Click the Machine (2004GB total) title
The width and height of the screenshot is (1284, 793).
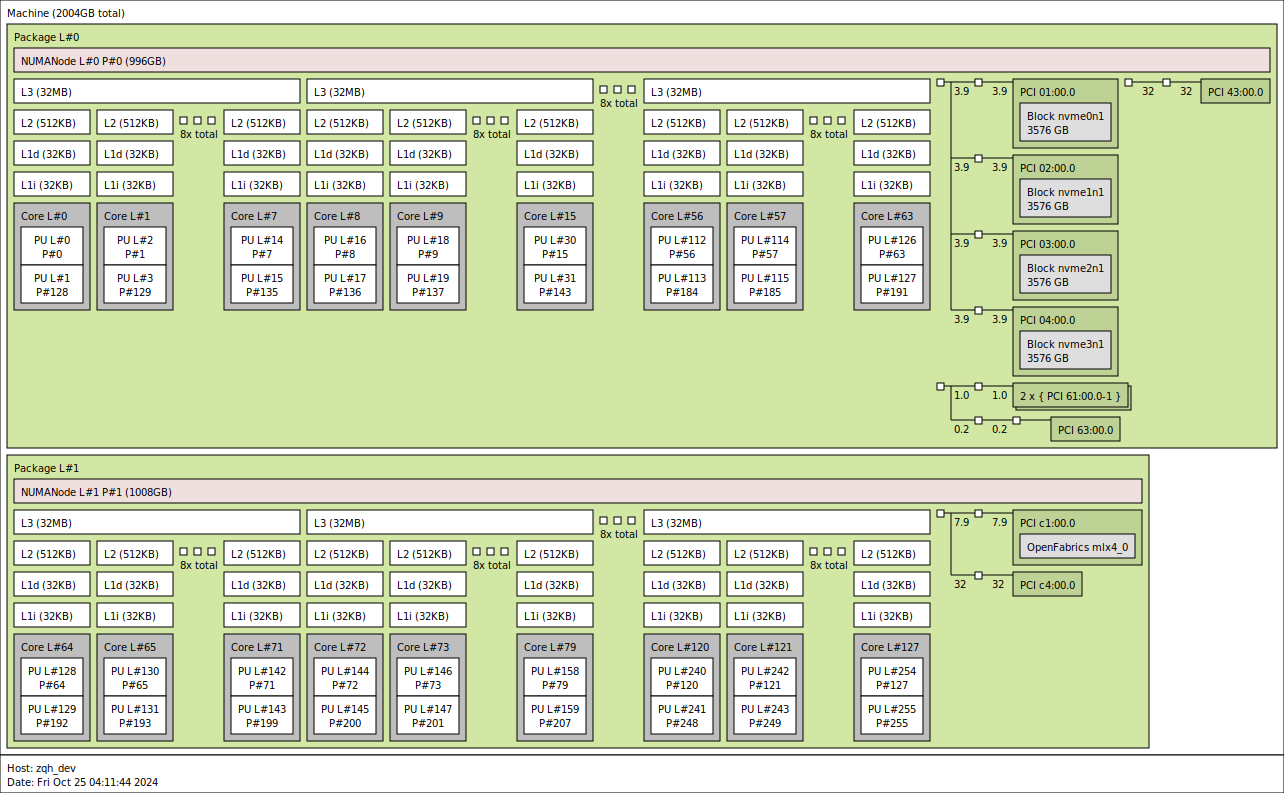66,13
